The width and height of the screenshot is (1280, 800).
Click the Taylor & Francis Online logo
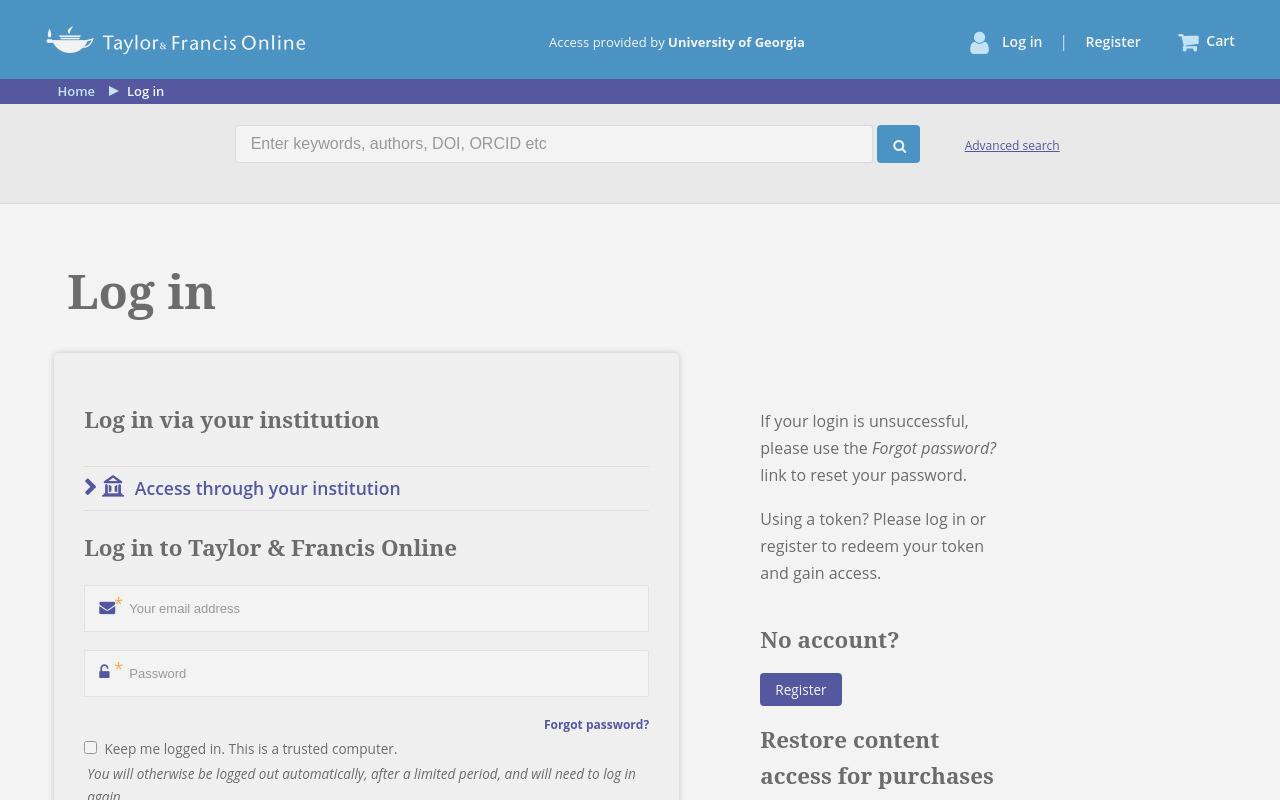tap(176, 41)
